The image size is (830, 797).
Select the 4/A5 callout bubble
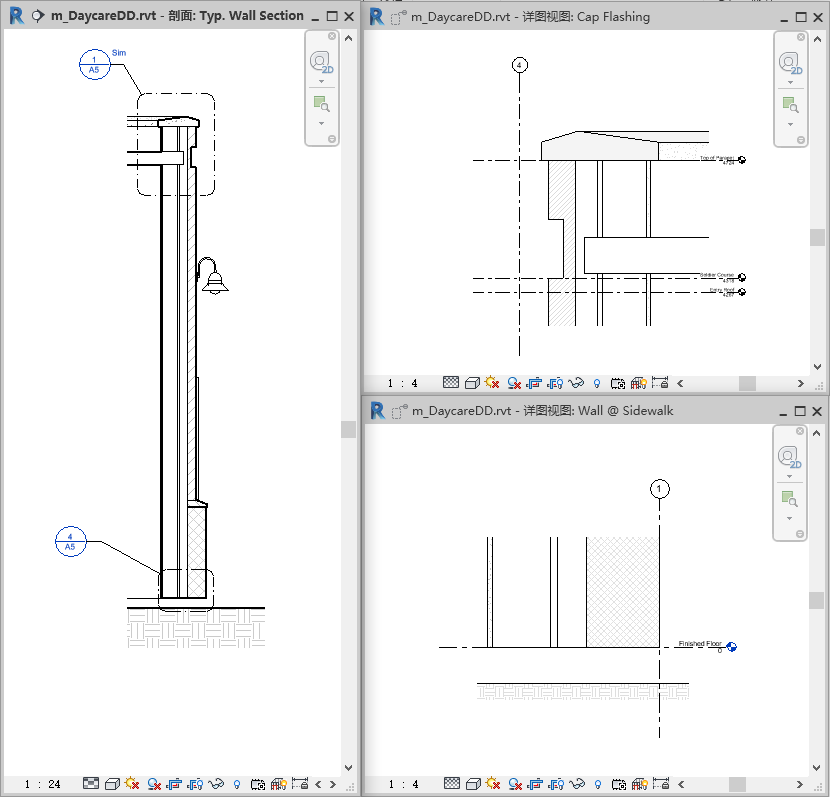70,541
